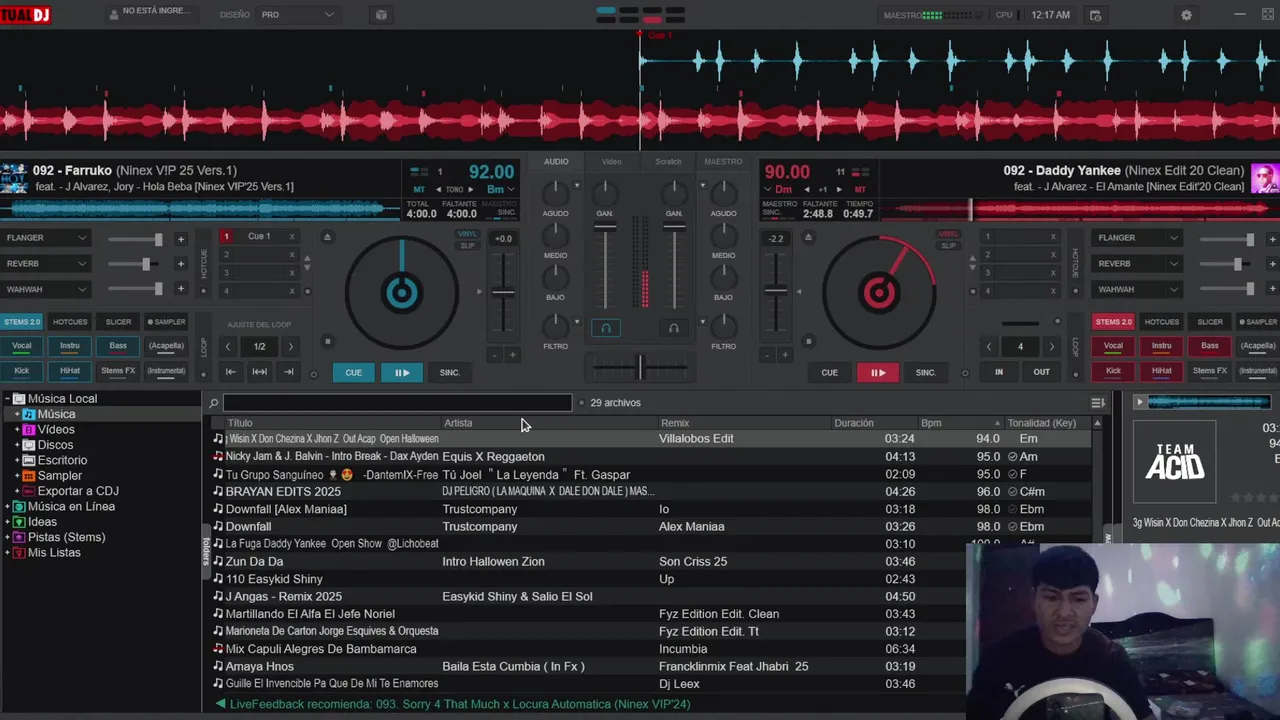Set loop IN point on right deck
Image resolution: width=1280 pixels, height=720 pixels.
(x=998, y=372)
